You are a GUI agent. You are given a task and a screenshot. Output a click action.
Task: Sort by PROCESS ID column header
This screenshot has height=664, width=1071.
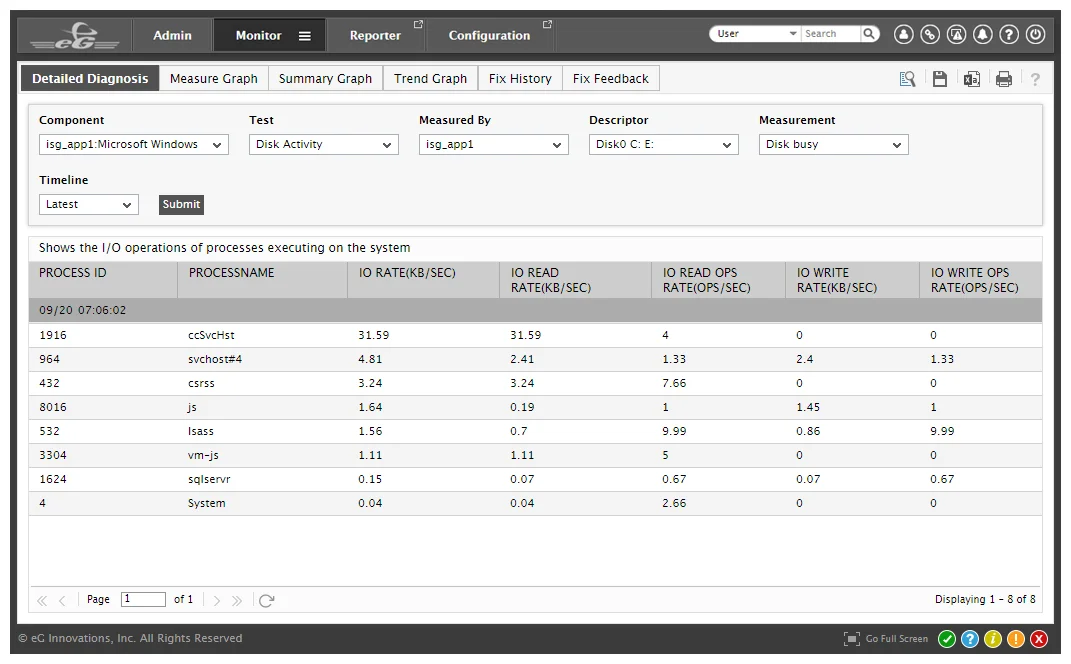point(102,280)
